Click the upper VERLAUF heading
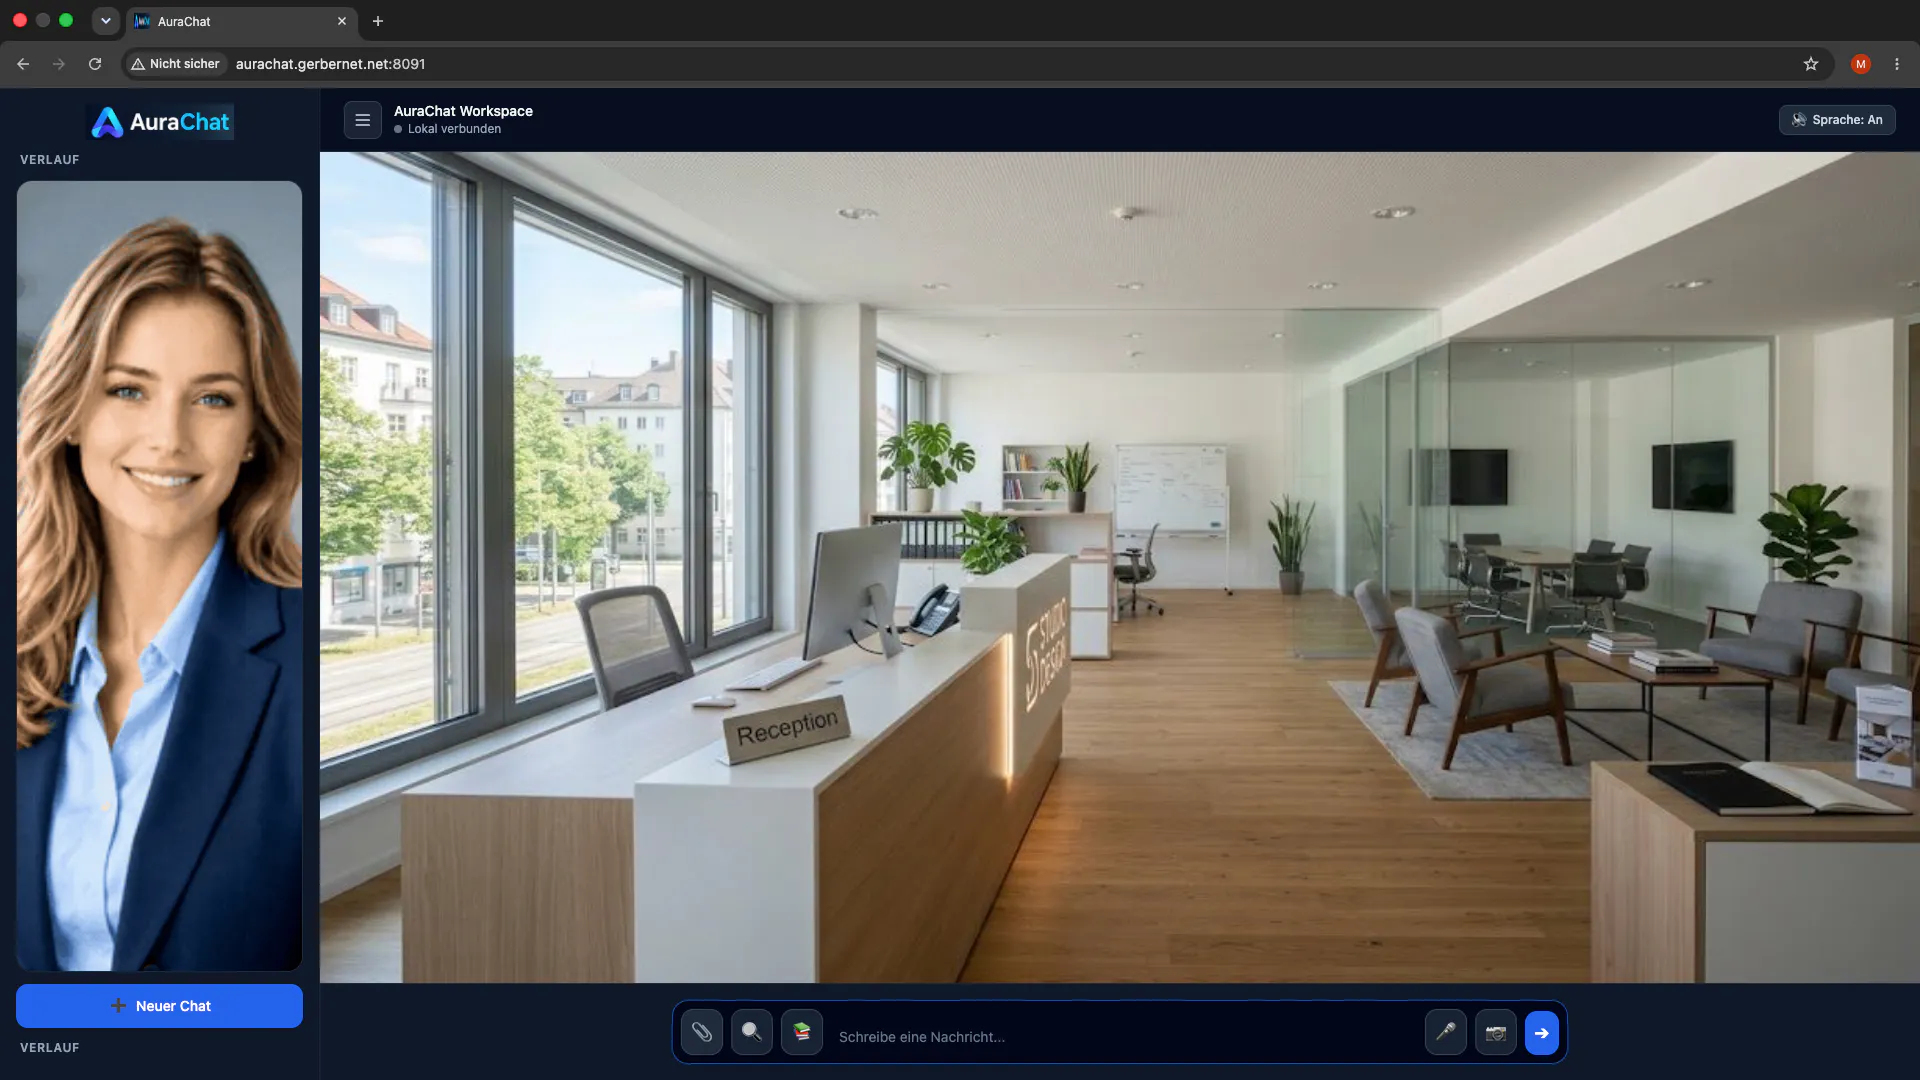 coord(49,160)
